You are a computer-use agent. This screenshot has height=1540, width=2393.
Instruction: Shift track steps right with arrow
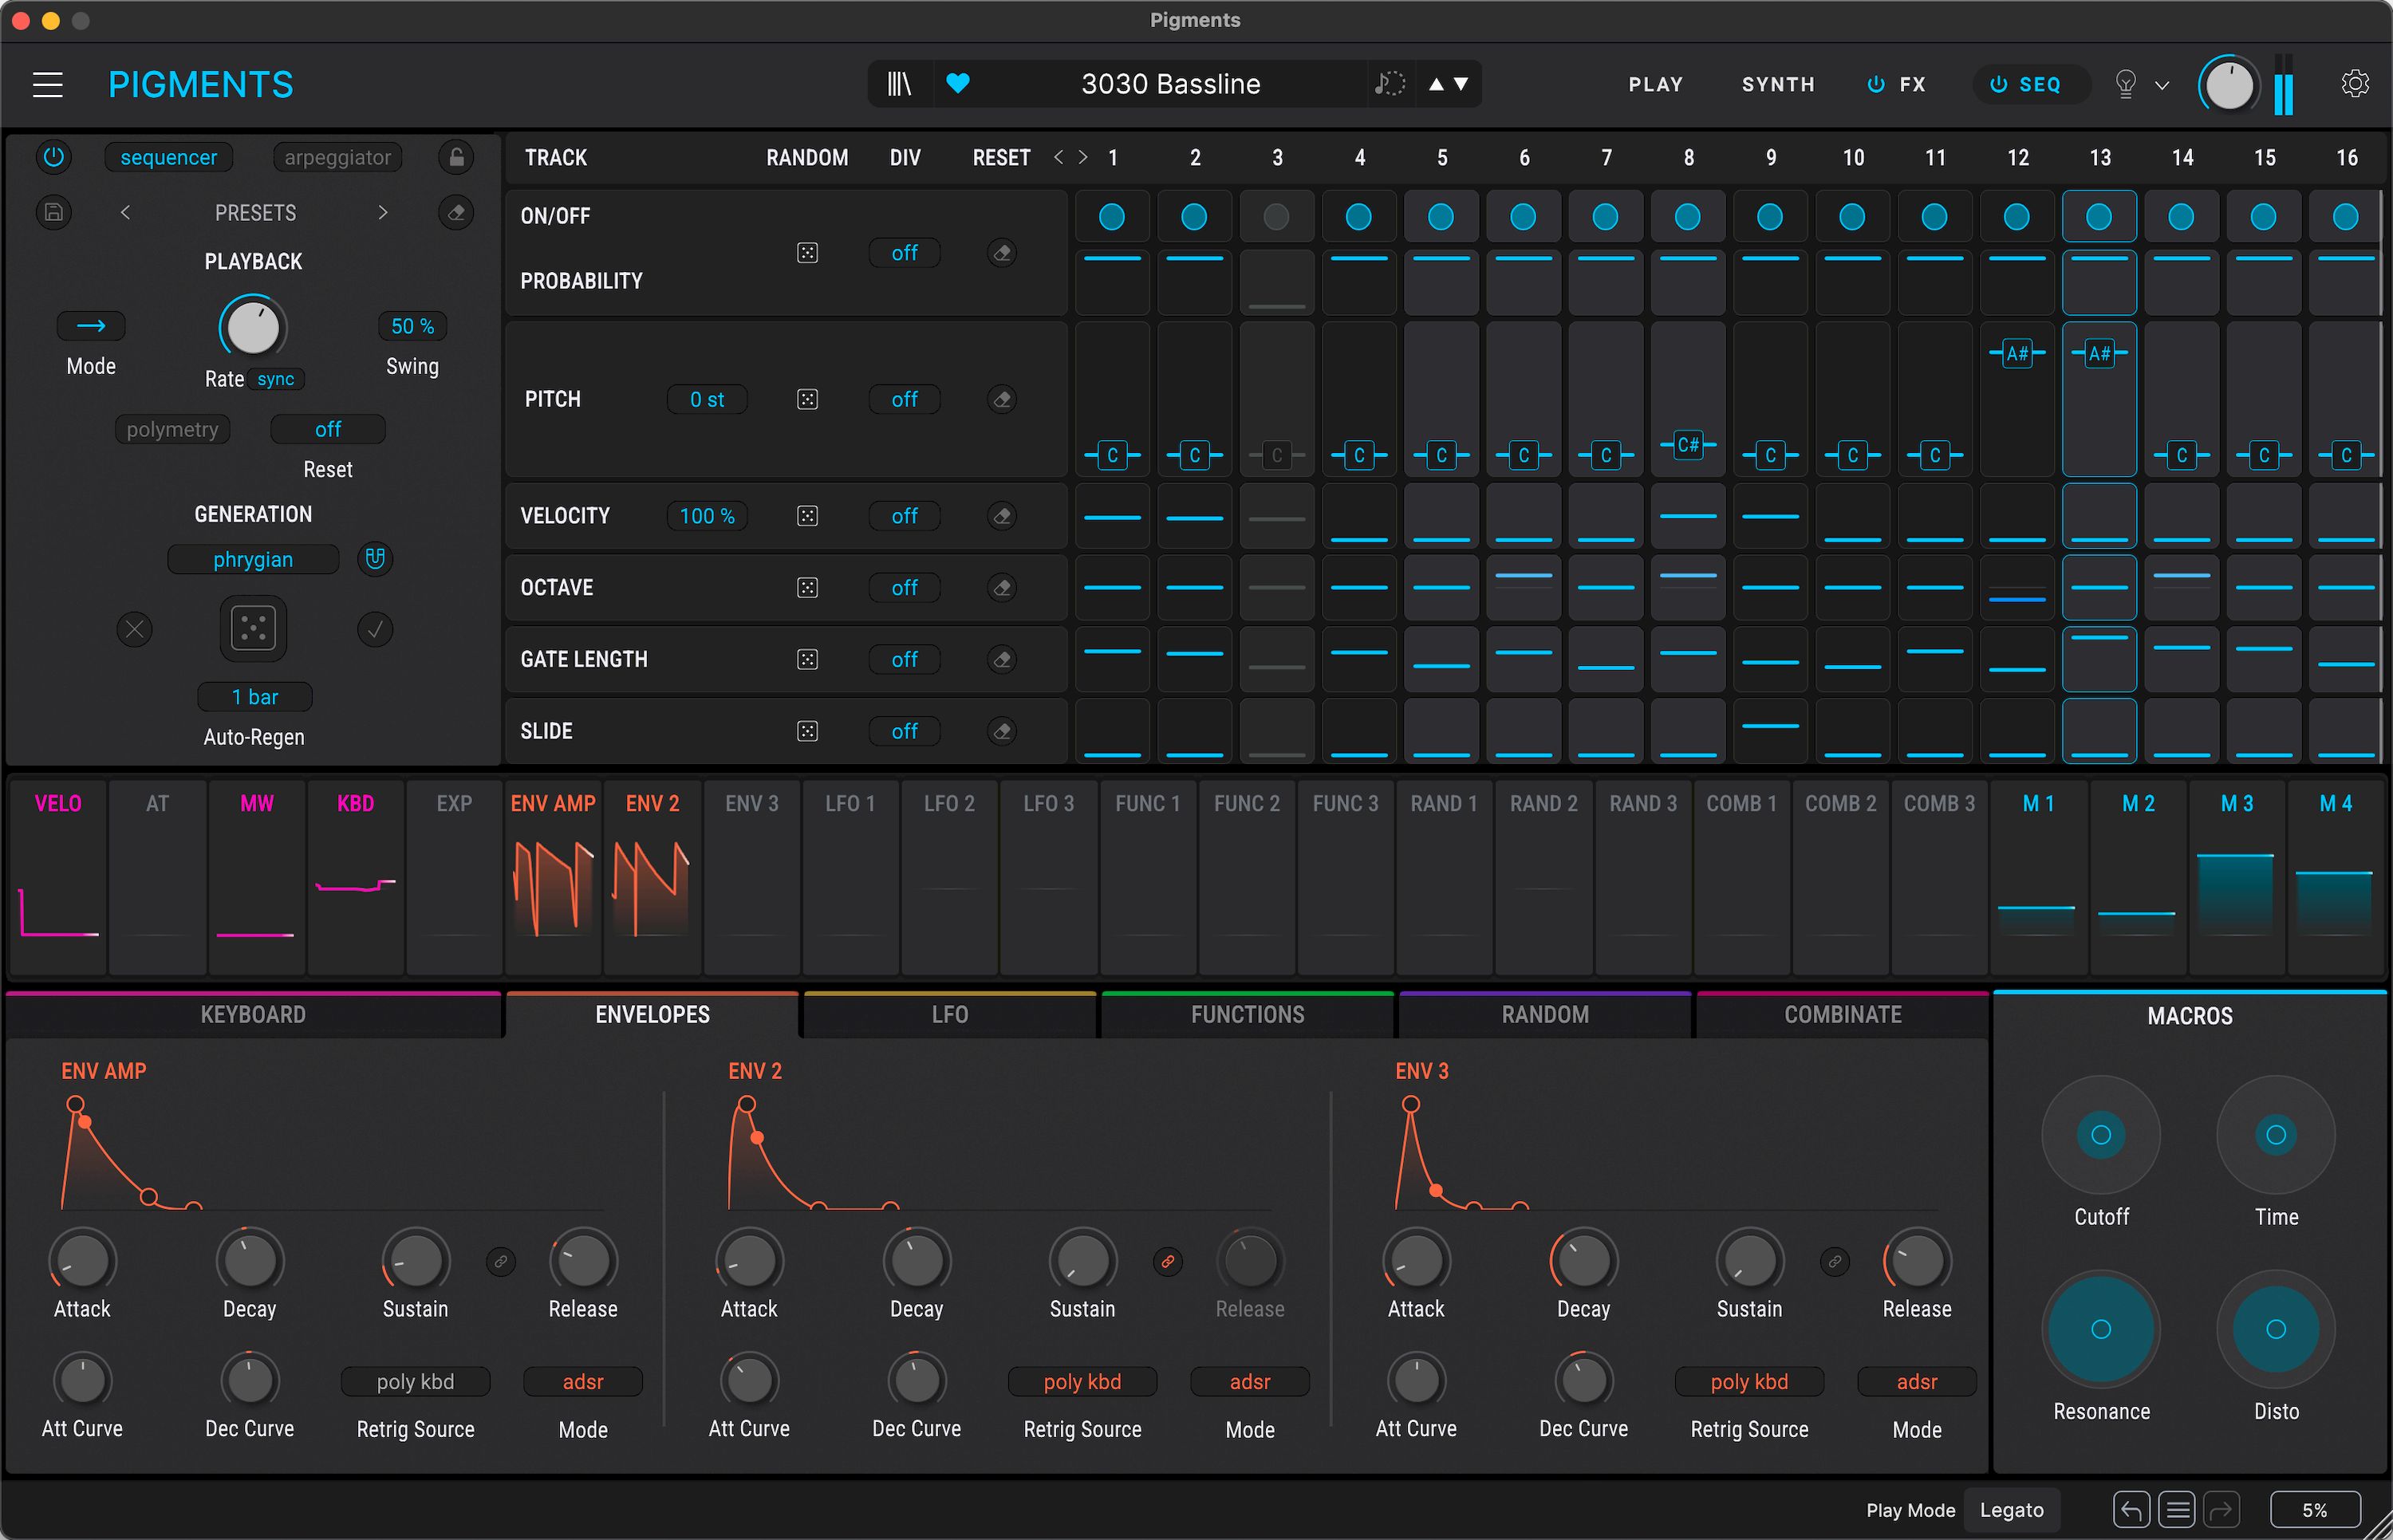(1083, 157)
